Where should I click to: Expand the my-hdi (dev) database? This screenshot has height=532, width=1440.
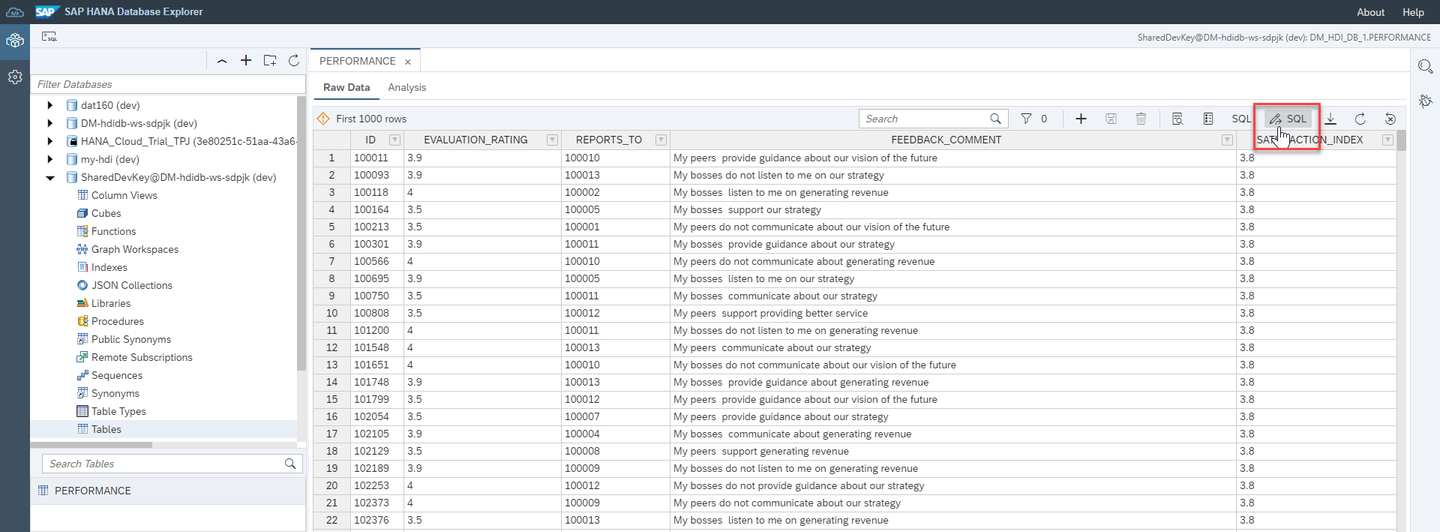50,159
